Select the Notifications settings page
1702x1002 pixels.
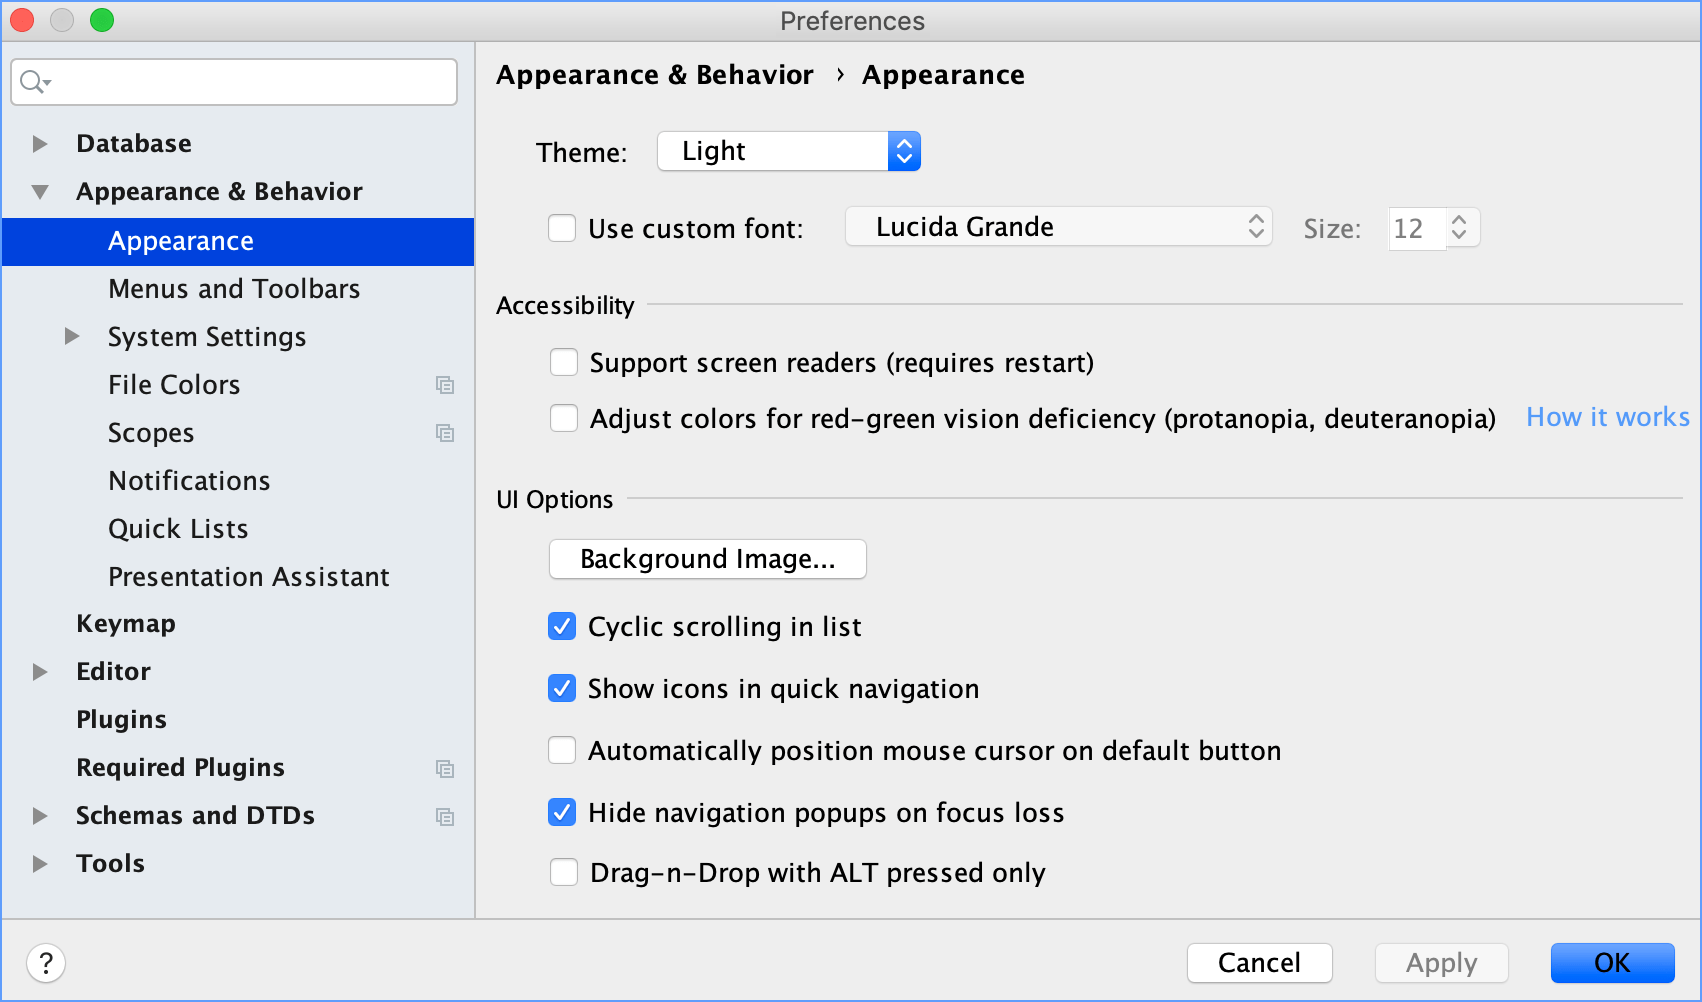189,481
